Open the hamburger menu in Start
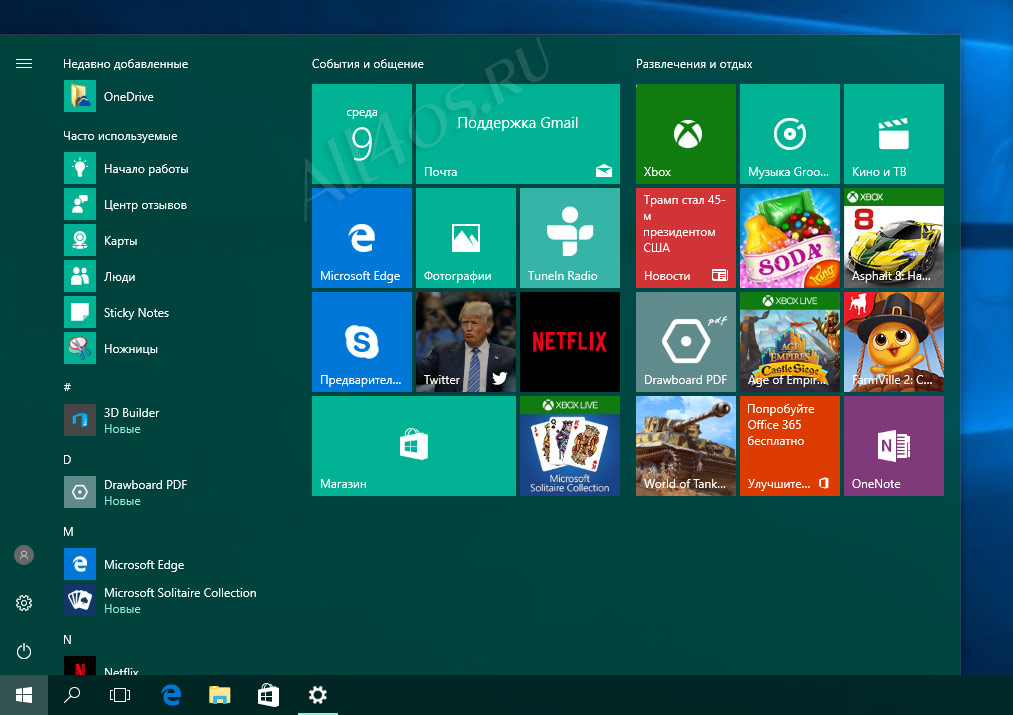This screenshot has height=715, width=1013. point(24,63)
